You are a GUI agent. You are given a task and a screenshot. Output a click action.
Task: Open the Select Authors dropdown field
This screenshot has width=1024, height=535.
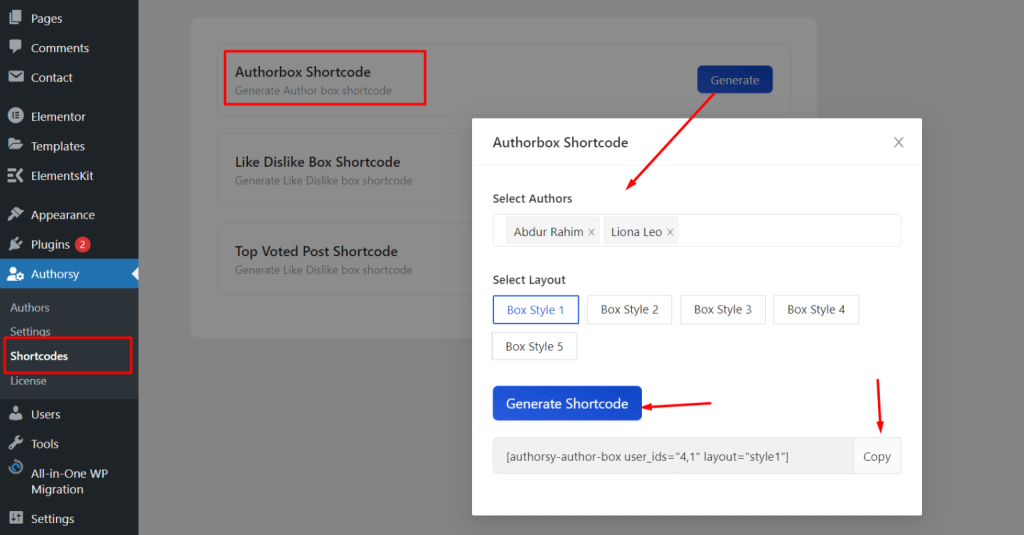click(x=790, y=231)
